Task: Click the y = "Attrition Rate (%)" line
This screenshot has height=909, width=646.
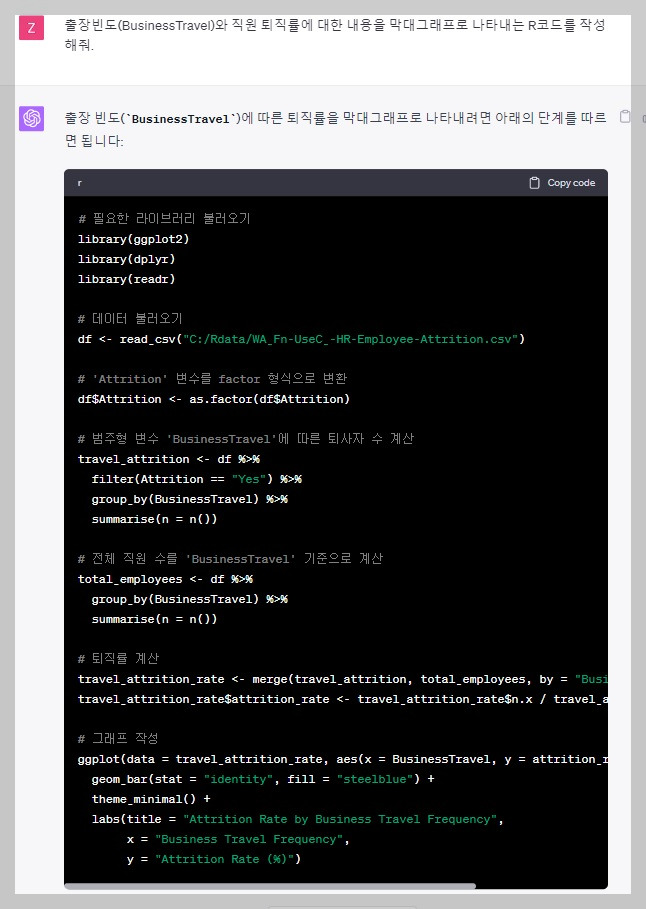Action: (x=213, y=859)
